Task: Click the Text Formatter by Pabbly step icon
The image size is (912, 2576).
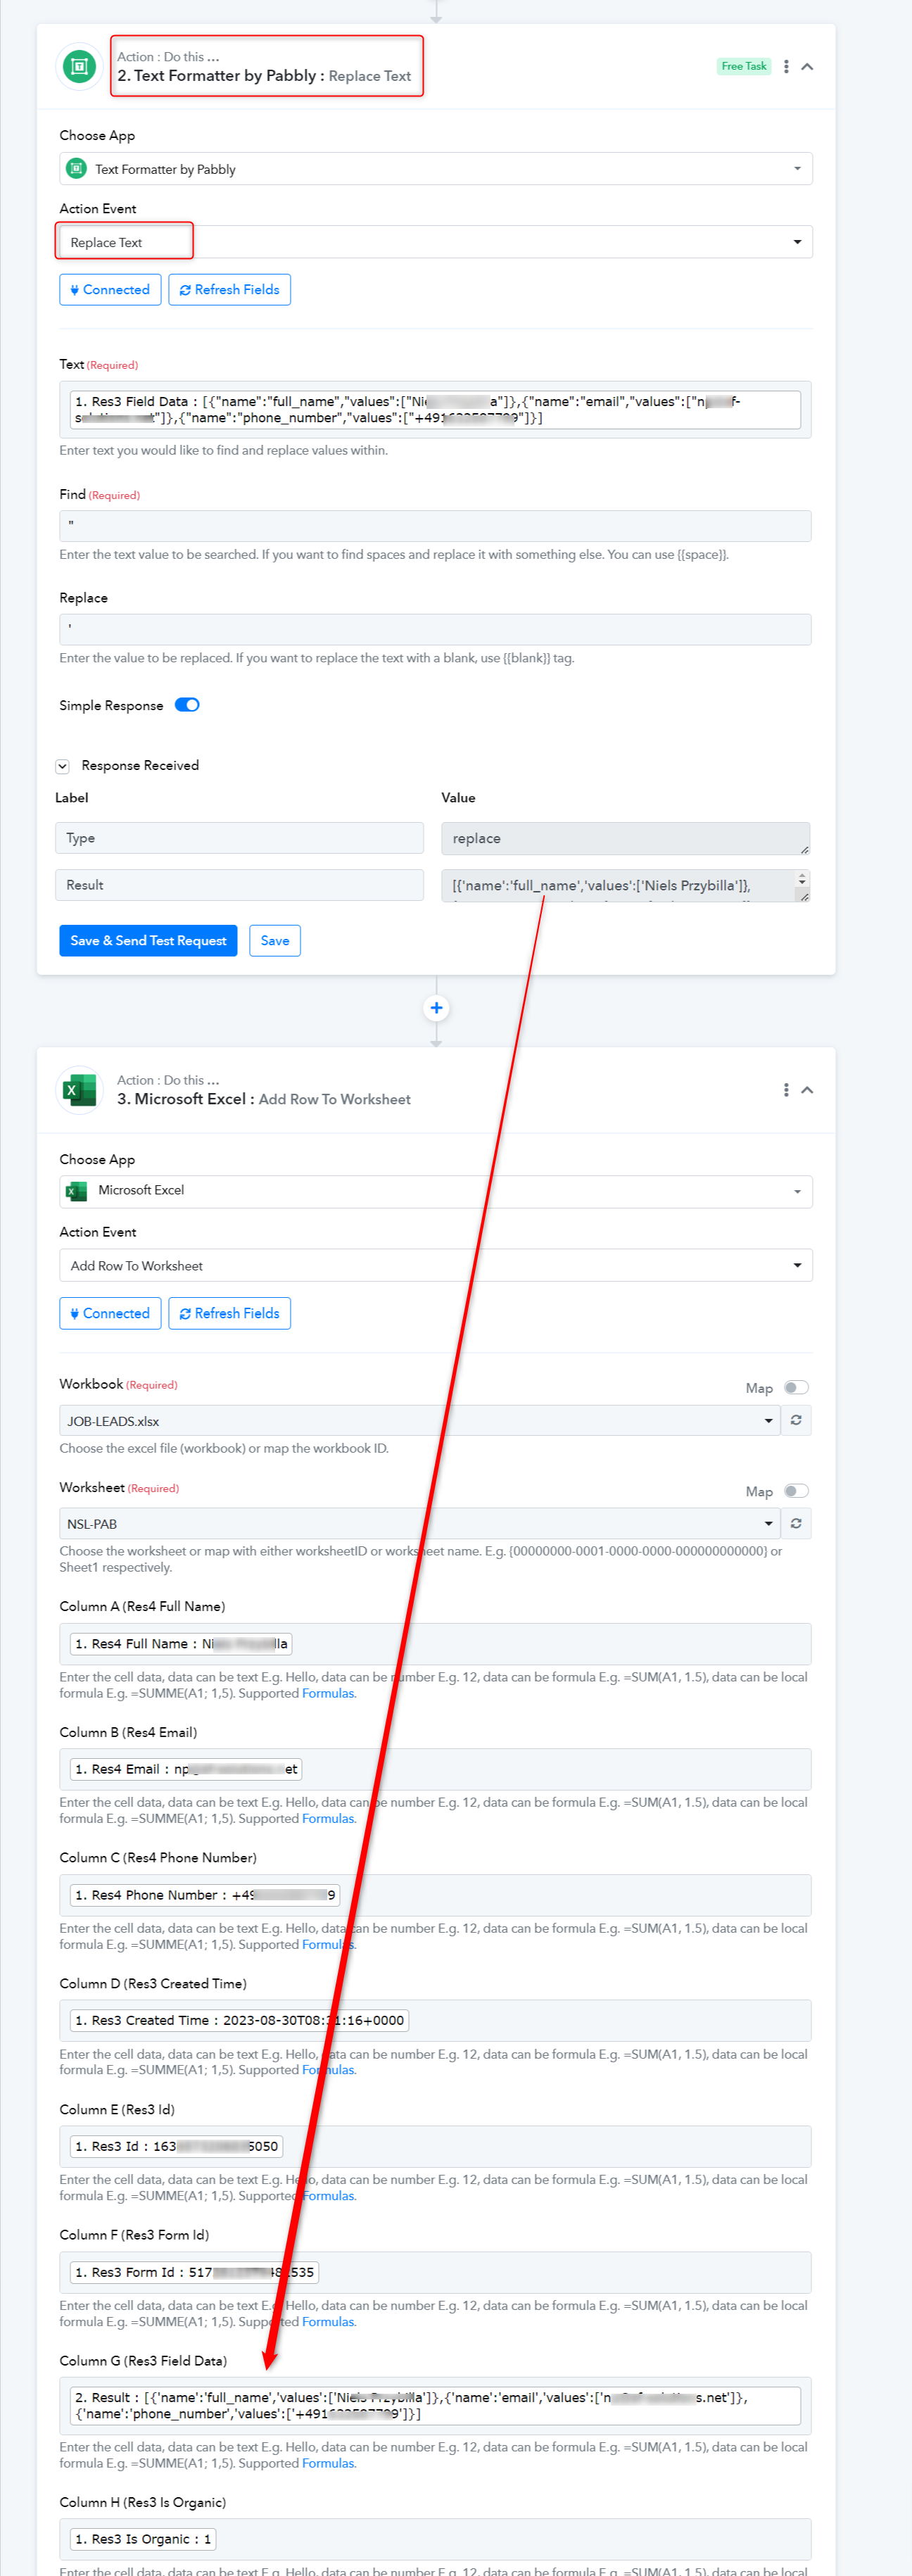Action: point(79,67)
